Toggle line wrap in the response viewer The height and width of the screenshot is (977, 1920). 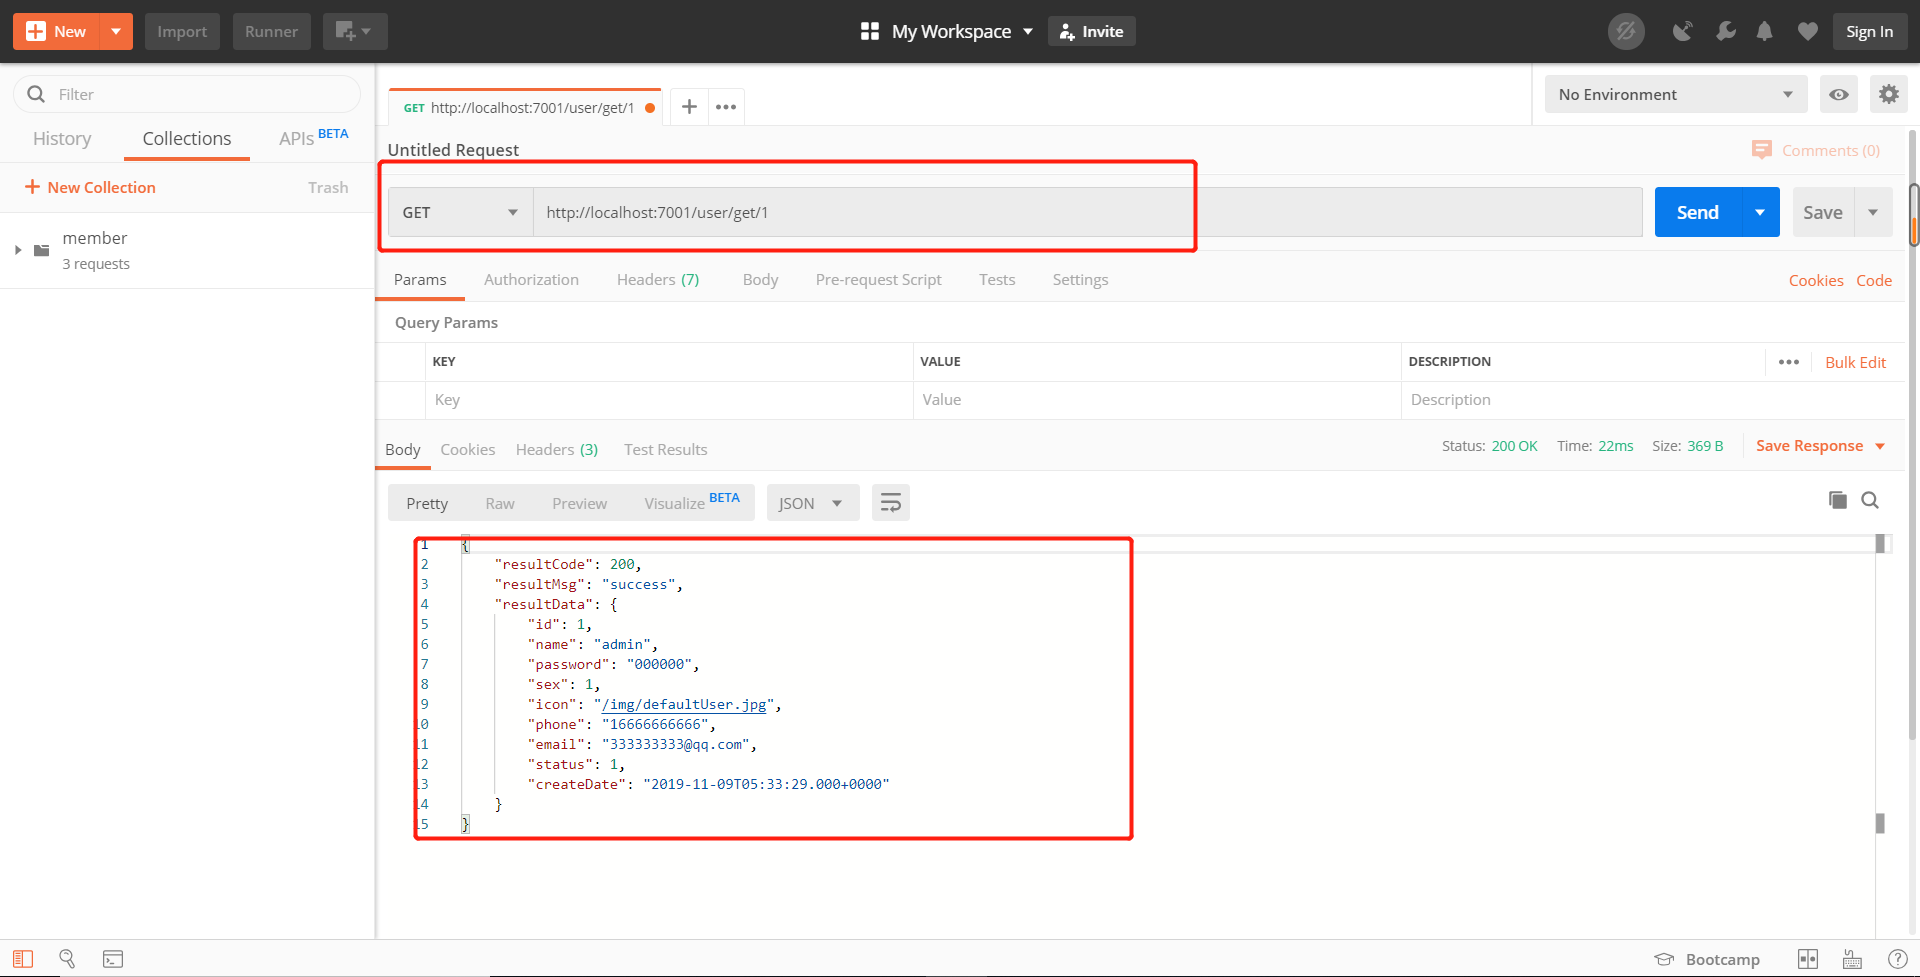coord(890,503)
